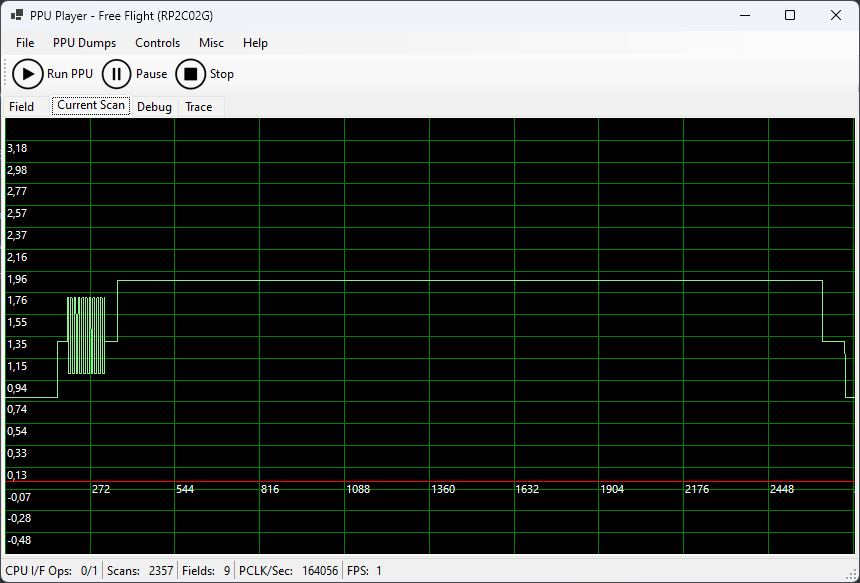Click the 2,98 voltage axis label
860x583 pixels.
(x=17, y=170)
